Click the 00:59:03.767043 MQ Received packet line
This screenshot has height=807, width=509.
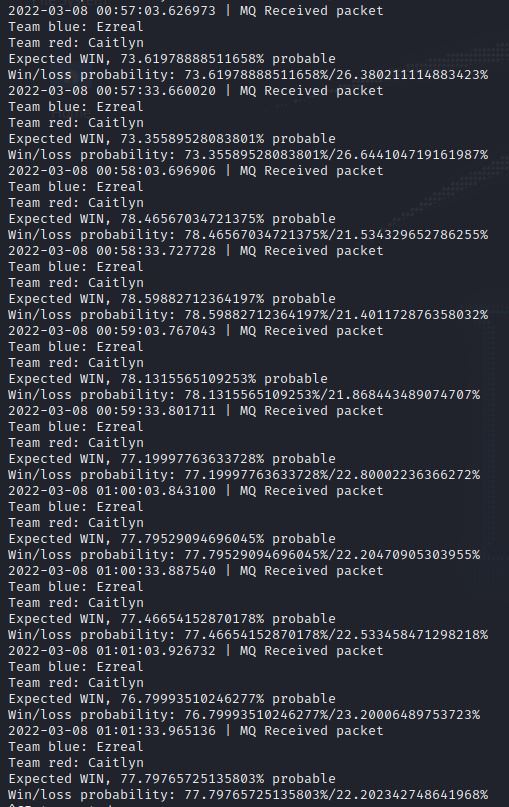(x=196, y=331)
